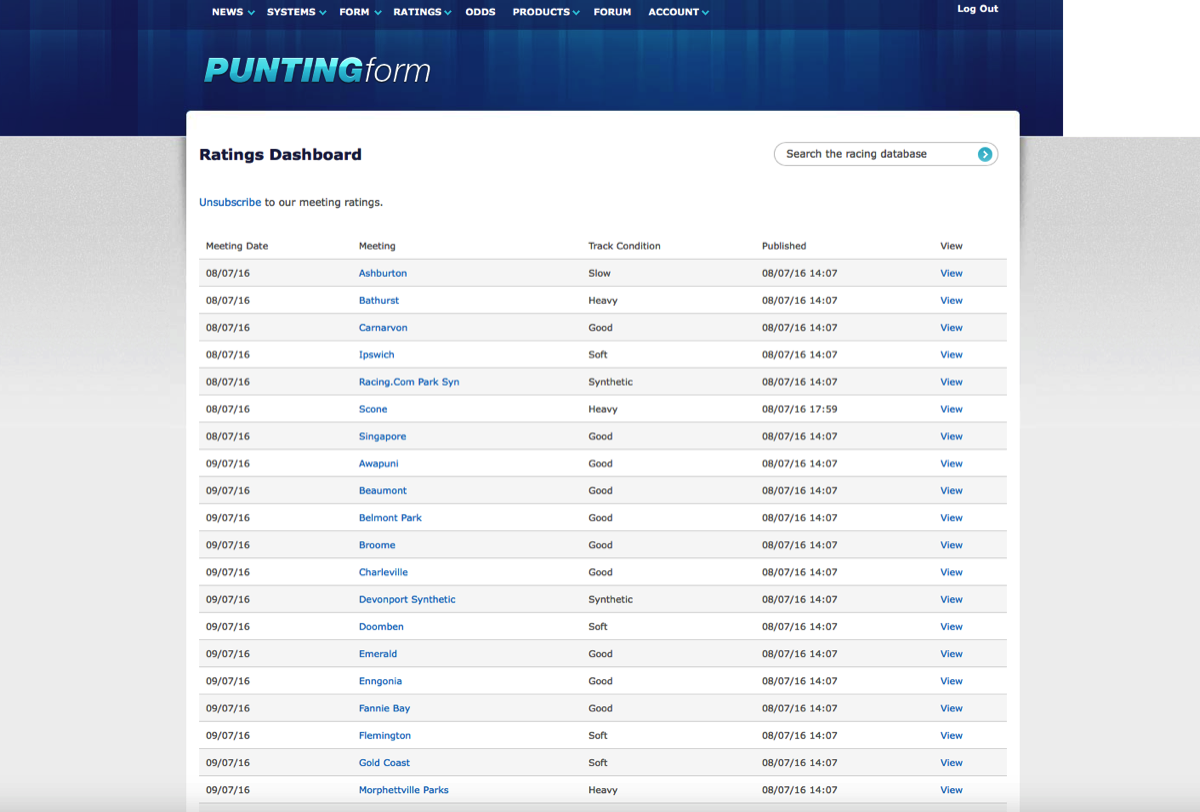
Task: Go to the Odds page
Action: tap(481, 12)
